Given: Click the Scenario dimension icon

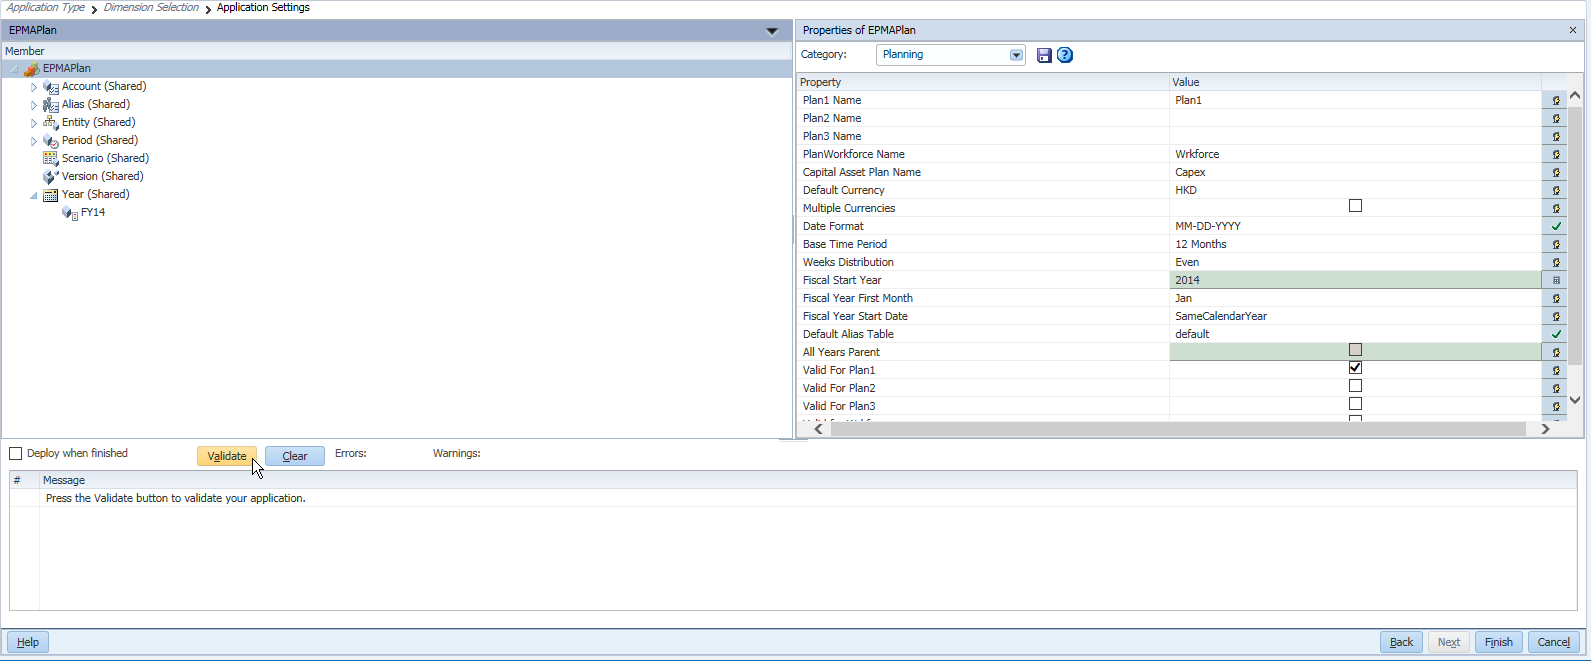Looking at the screenshot, I should coord(51,159).
